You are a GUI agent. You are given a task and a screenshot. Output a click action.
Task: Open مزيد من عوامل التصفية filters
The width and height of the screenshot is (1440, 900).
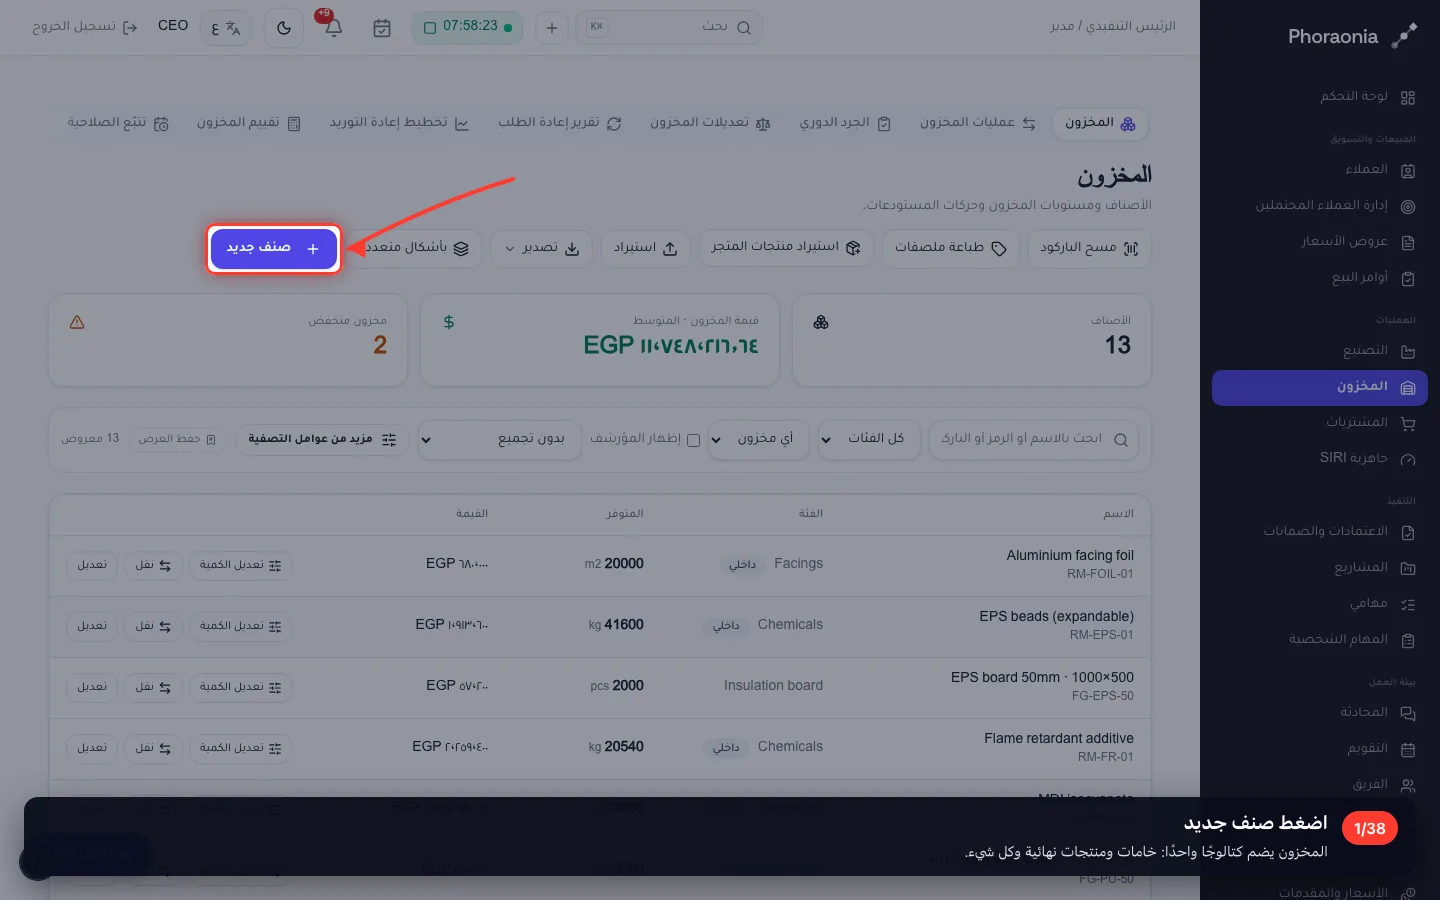[322, 439]
